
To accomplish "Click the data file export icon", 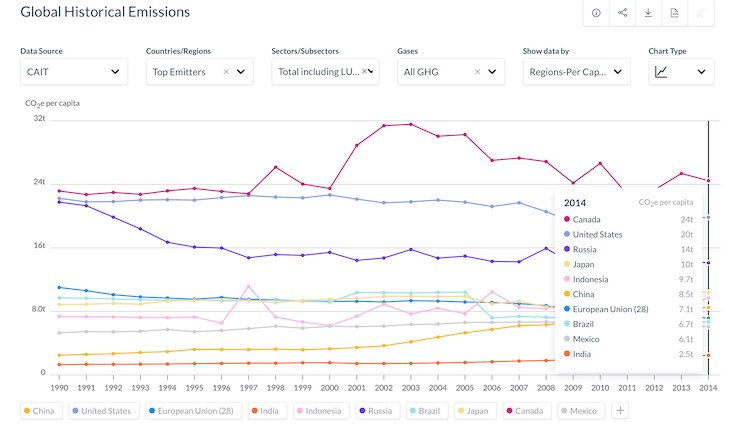I will [675, 13].
